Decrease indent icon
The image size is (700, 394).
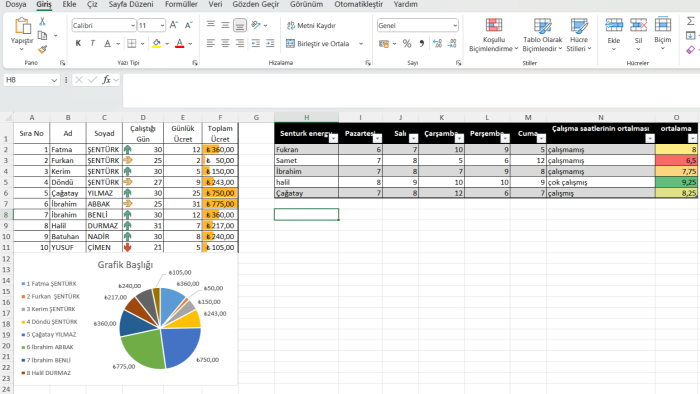[256, 43]
